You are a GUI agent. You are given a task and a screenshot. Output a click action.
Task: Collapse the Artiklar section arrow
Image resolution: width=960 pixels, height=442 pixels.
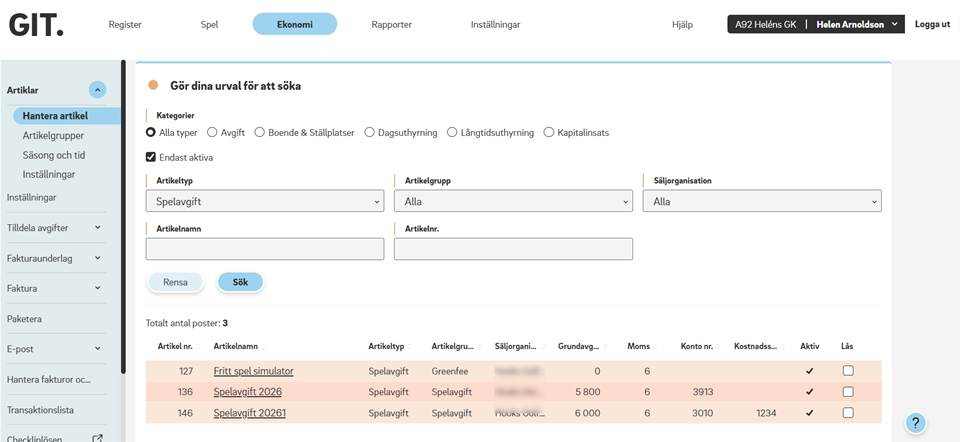click(97, 90)
